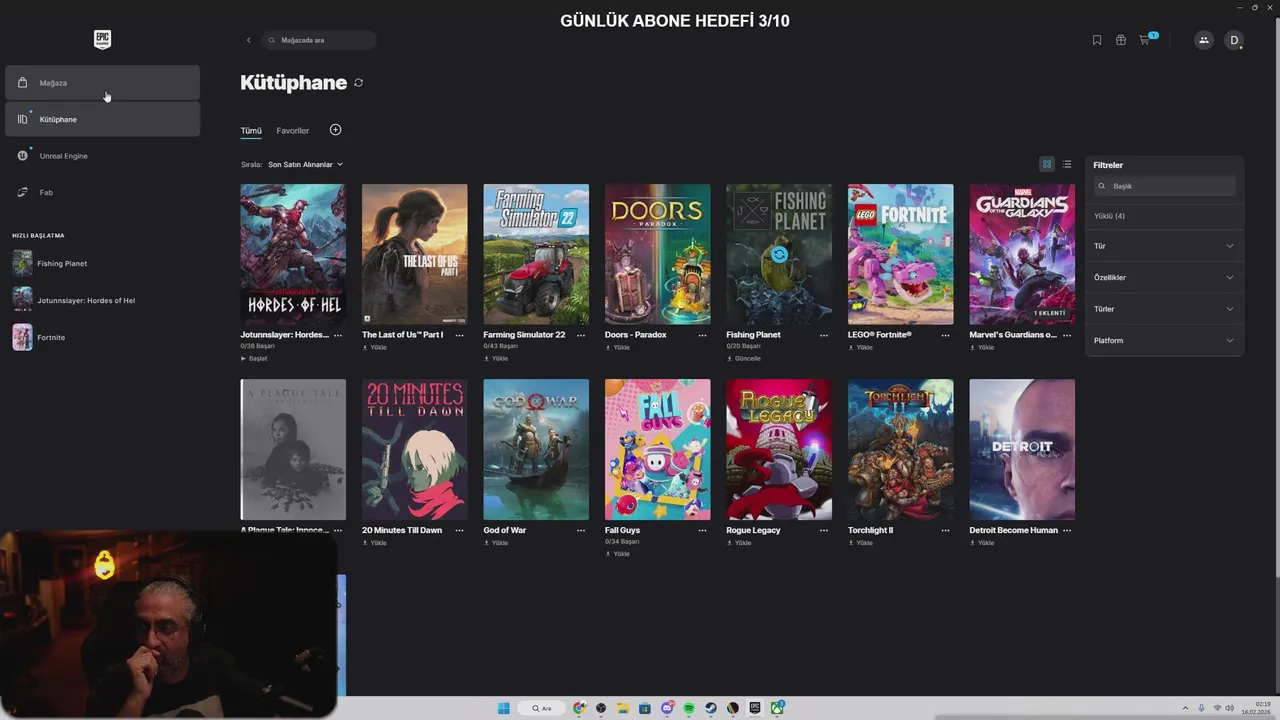Open three-dot menu for Jotunnslayer card
The image size is (1280, 720).
pyautogui.click(x=338, y=335)
